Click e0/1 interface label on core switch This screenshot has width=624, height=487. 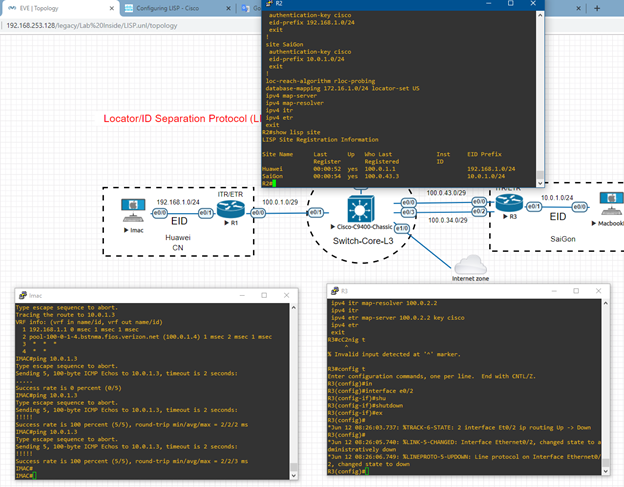tap(316, 212)
